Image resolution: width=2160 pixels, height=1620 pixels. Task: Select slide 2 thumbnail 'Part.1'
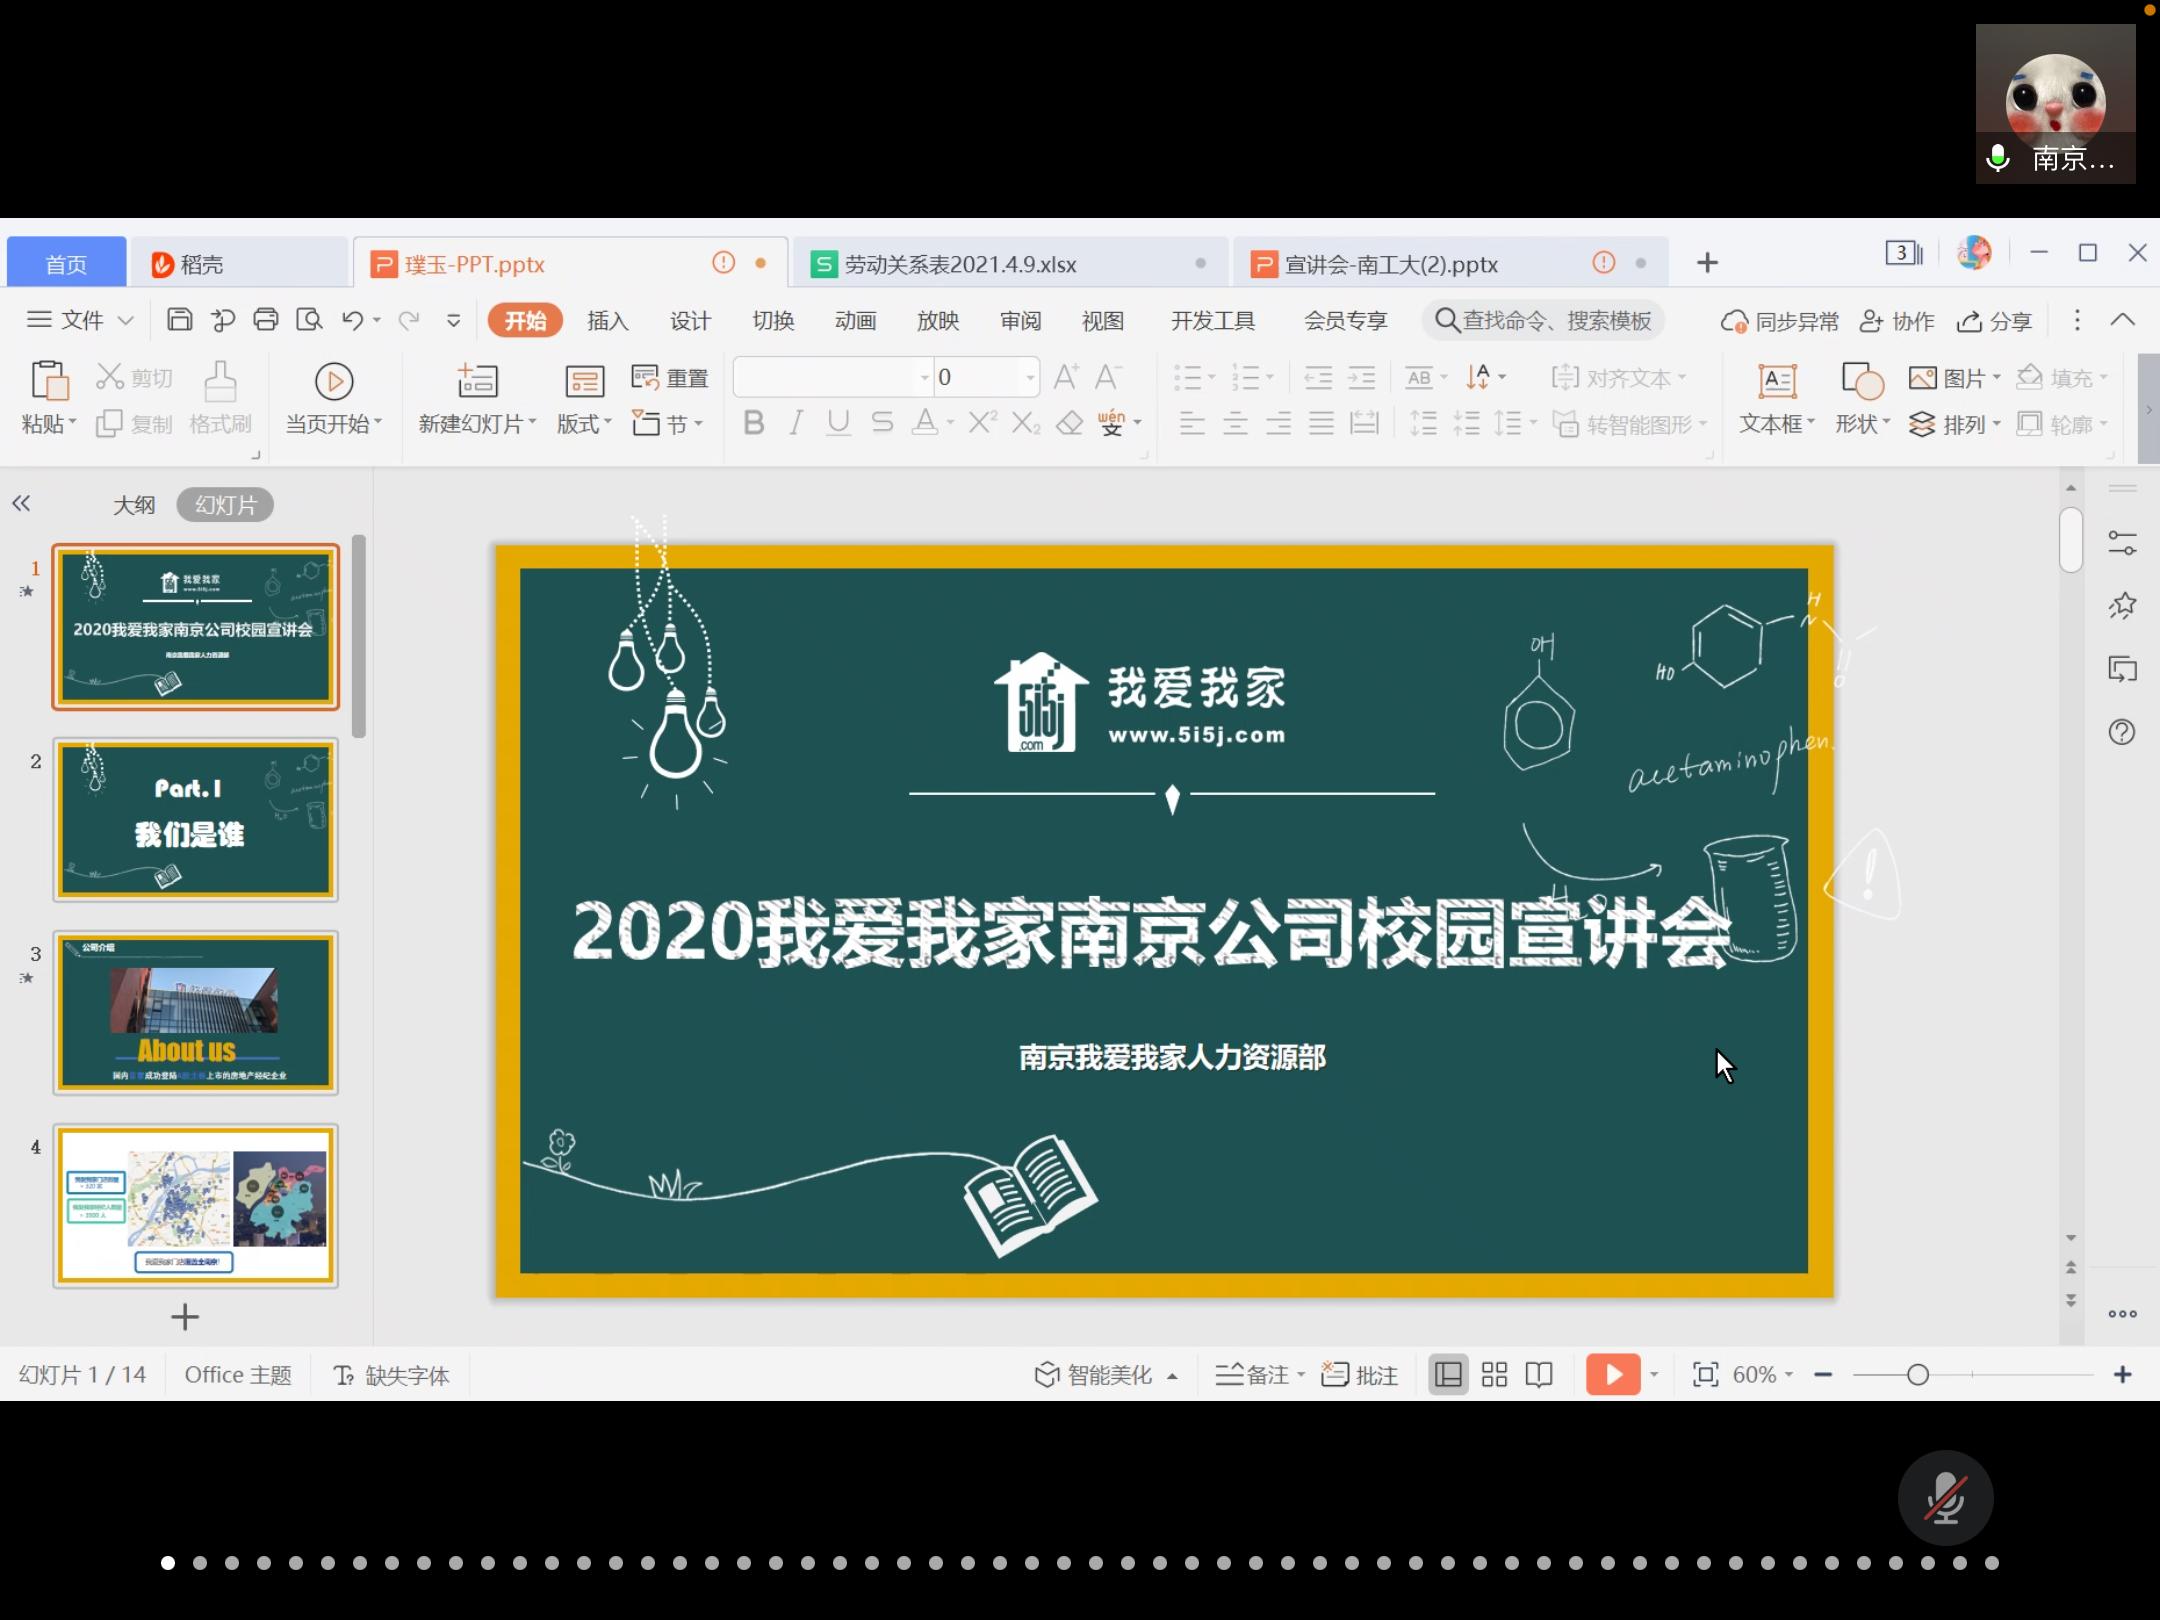point(195,820)
